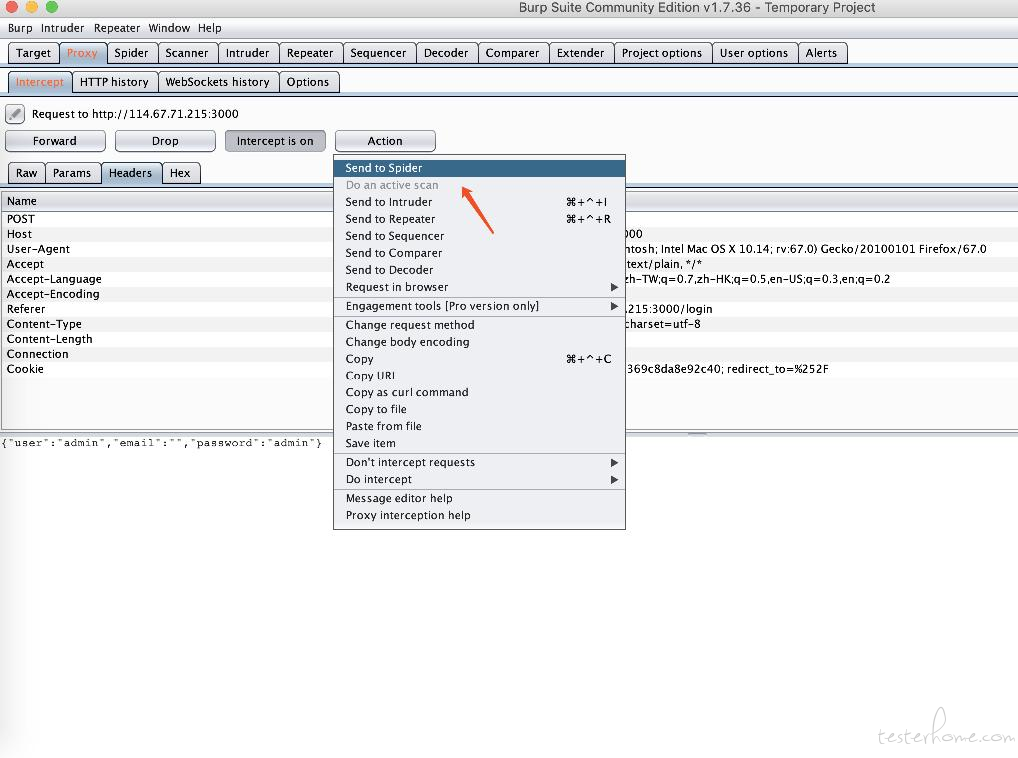Open the User options tab
This screenshot has width=1018, height=758.
coord(754,53)
